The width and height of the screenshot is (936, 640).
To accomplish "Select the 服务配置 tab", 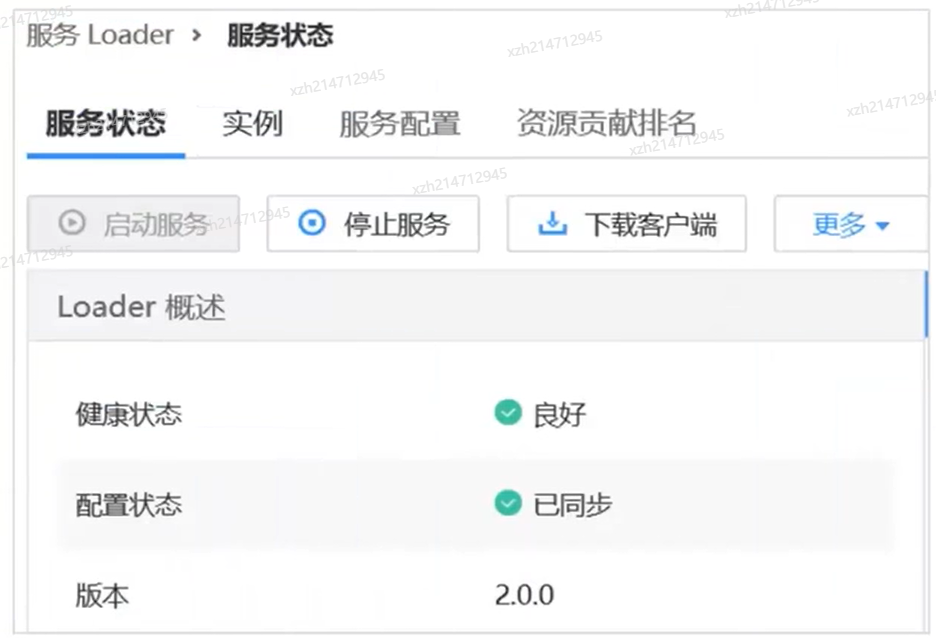I will [399, 124].
